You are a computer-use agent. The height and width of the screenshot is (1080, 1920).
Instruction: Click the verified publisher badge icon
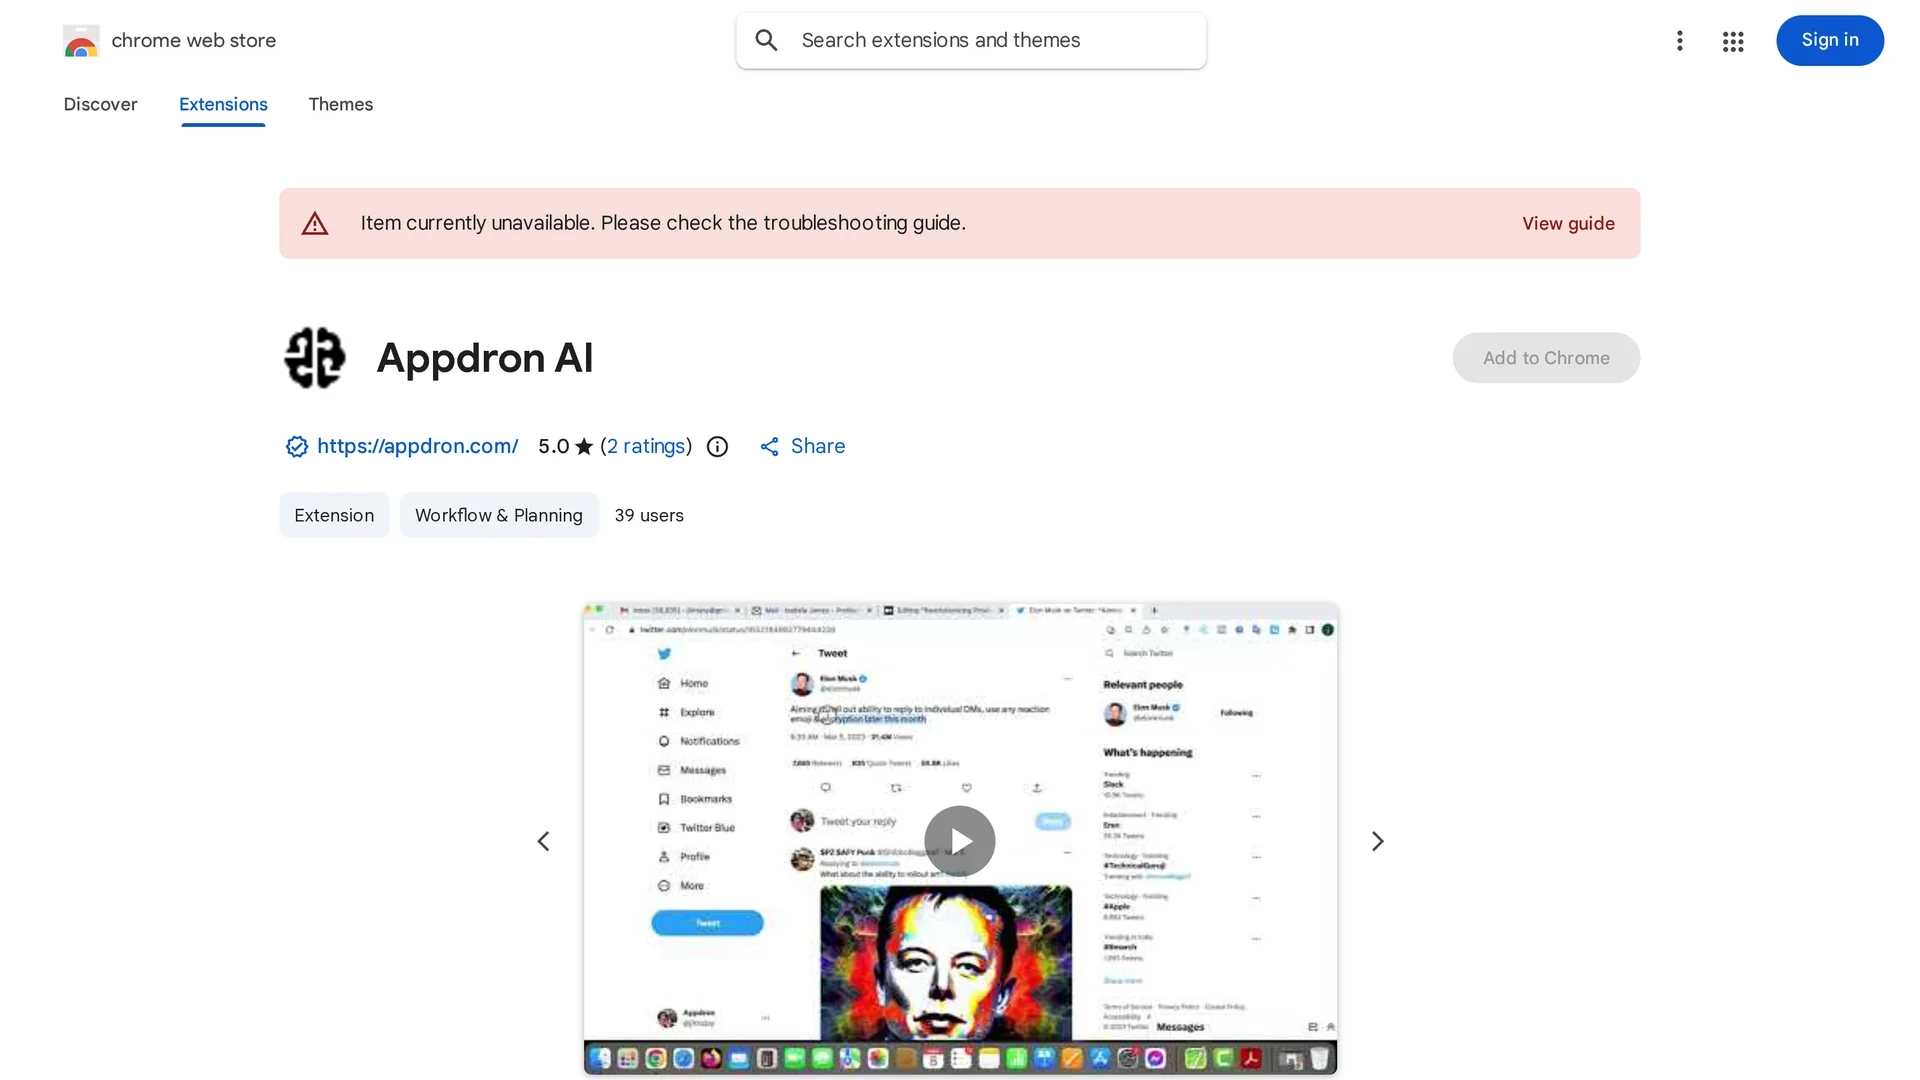297,446
